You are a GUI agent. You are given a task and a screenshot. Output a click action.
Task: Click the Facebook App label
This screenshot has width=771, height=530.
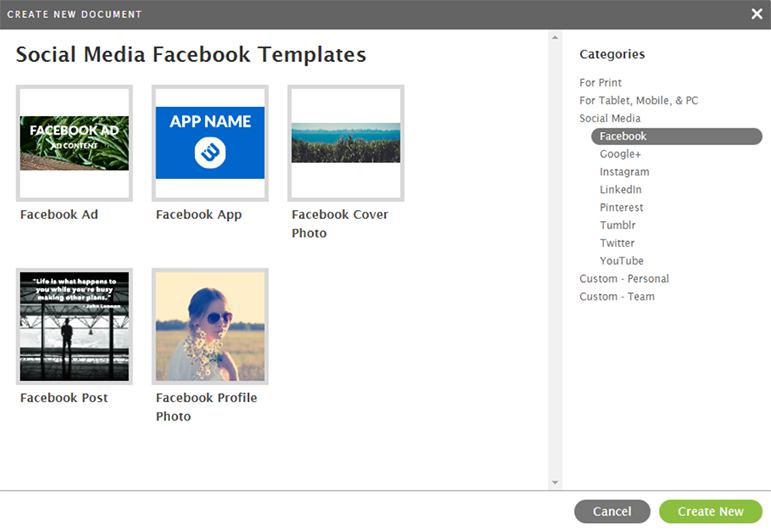199,215
